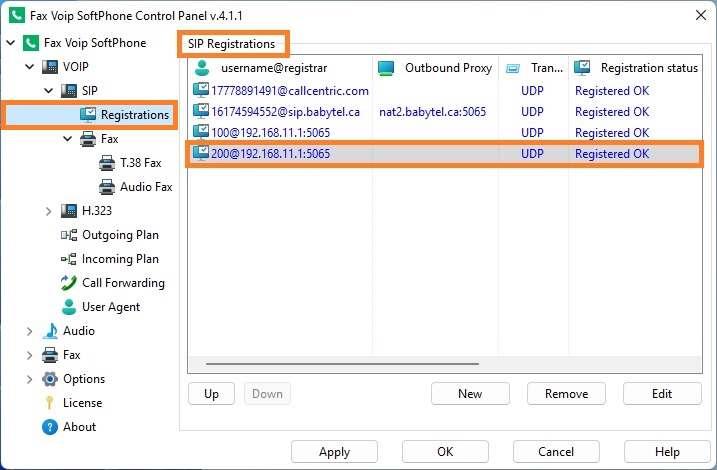This screenshot has height=470, width=717.
Task: Expand the H.323 tree node
Action: click(49, 211)
